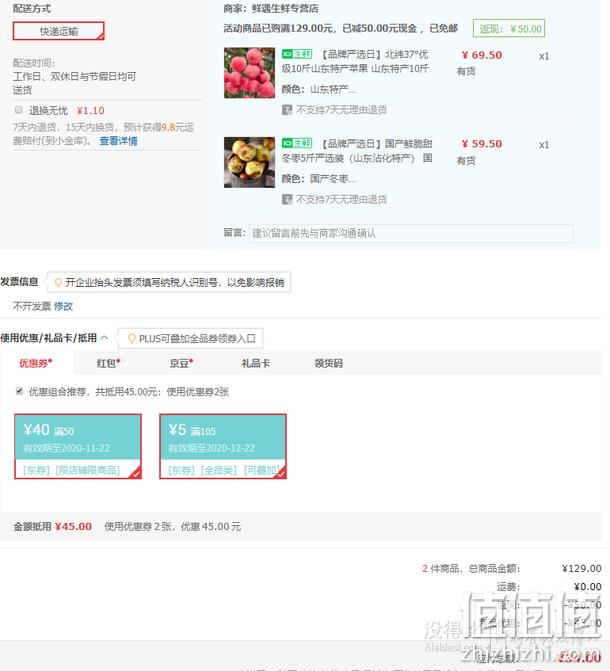Image resolution: width=610 pixels, height=671 pixels.
Task: Toggle the ¥5 满105 coupon
Action: pyautogui.click(x=223, y=446)
